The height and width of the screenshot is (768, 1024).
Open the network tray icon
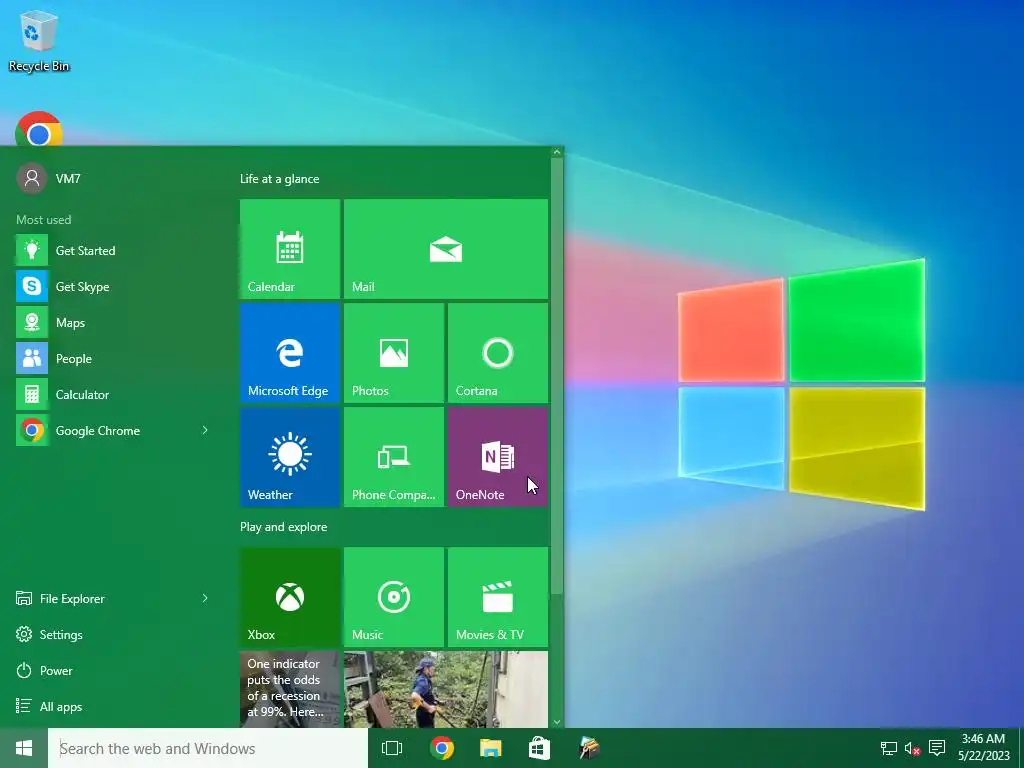(x=889, y=748)
